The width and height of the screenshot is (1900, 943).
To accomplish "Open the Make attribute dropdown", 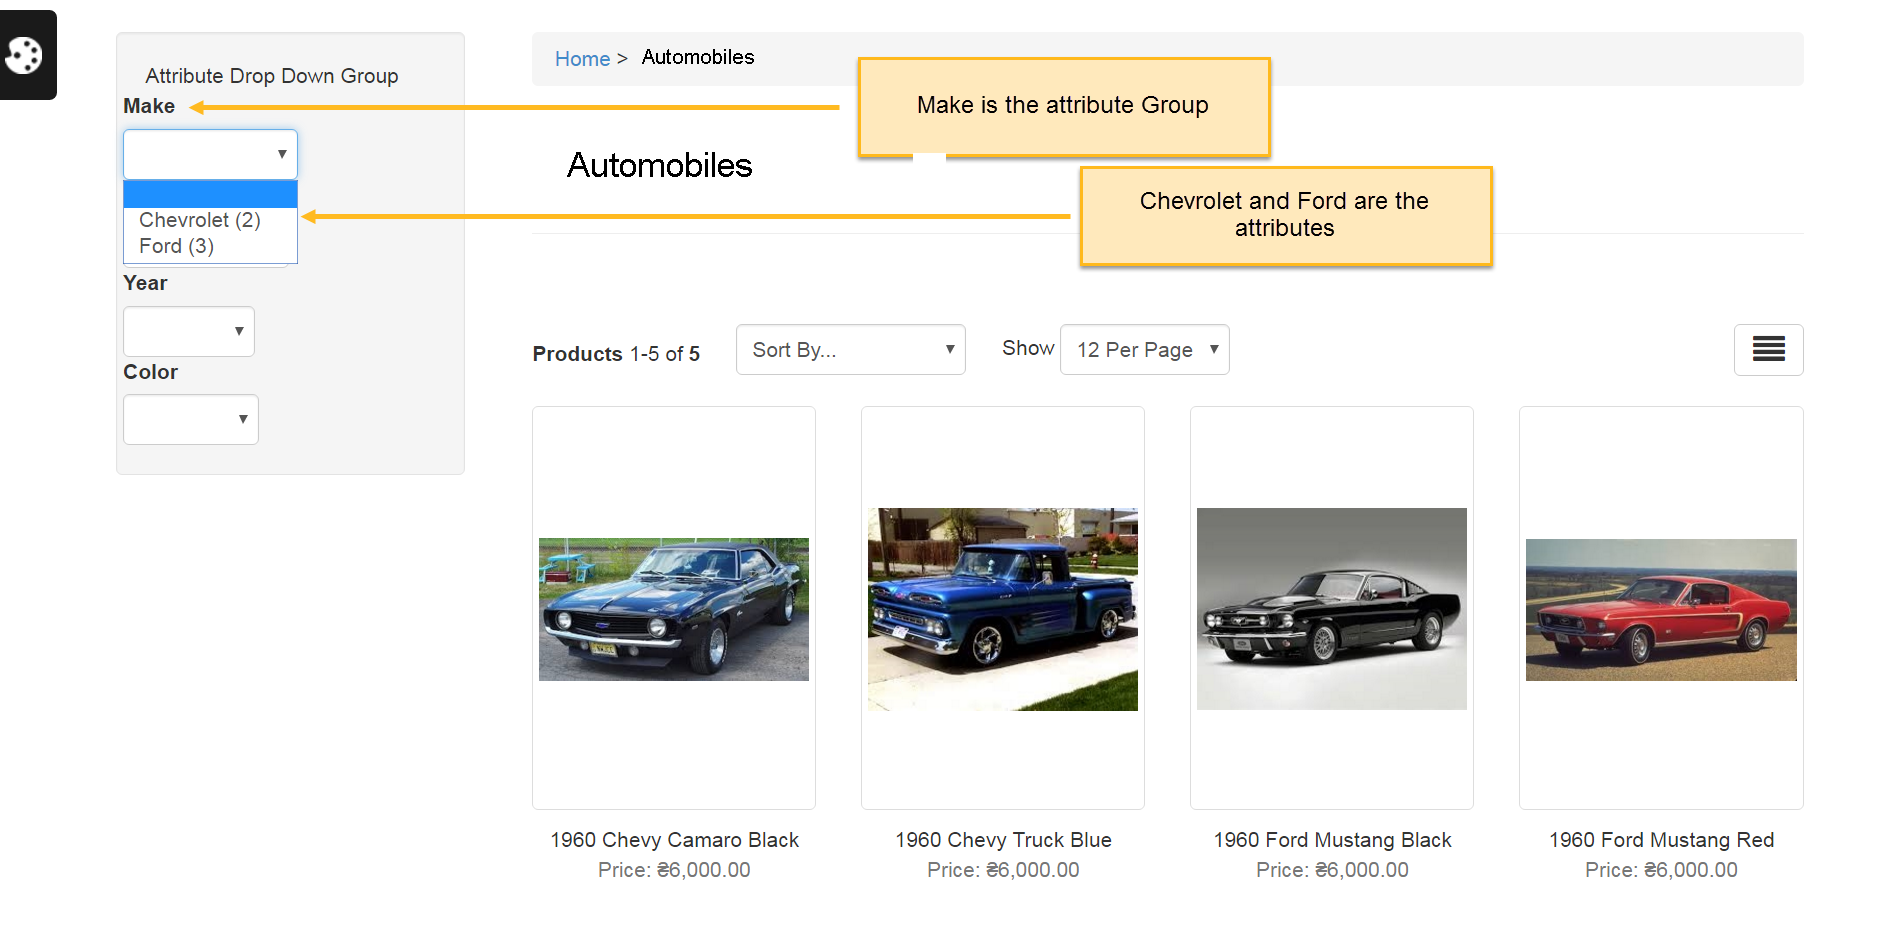I will [x=210, y=154].
